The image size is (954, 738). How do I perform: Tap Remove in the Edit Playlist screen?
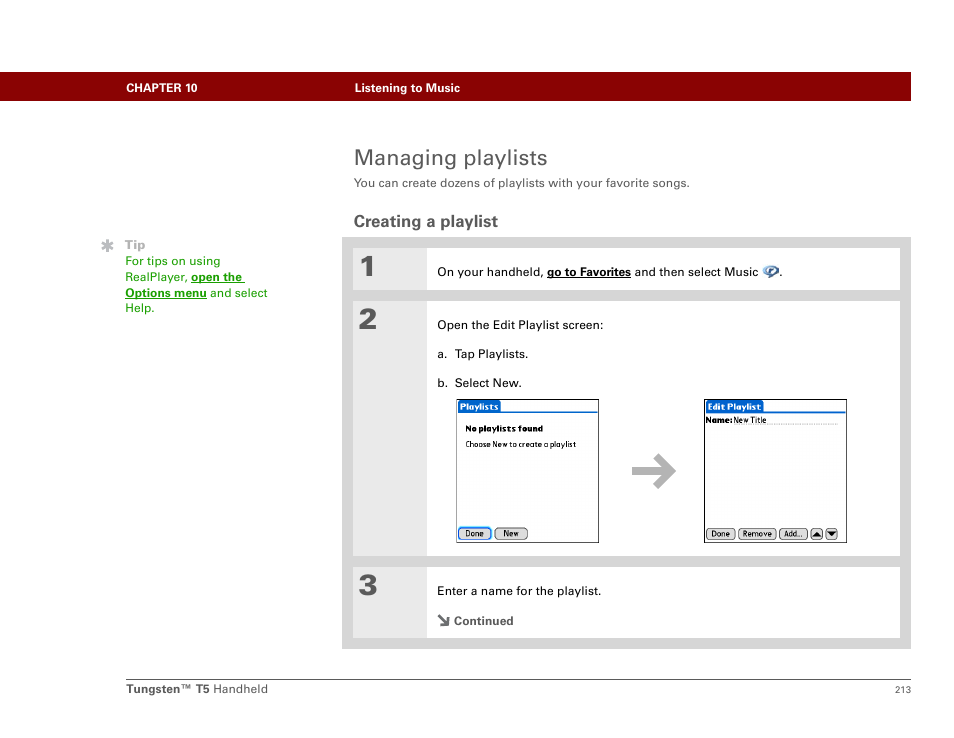(757, 534)
